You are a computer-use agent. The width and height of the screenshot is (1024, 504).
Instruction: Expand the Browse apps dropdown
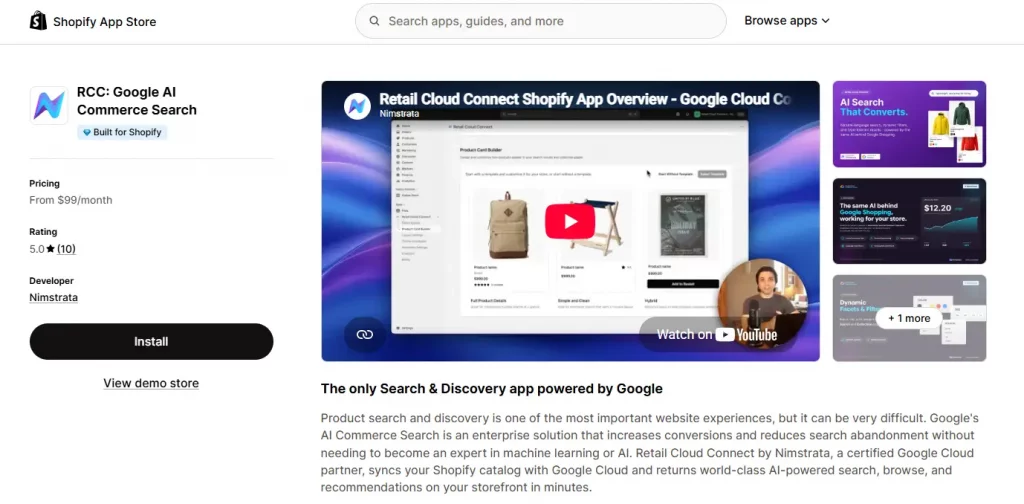click(787, 21)
